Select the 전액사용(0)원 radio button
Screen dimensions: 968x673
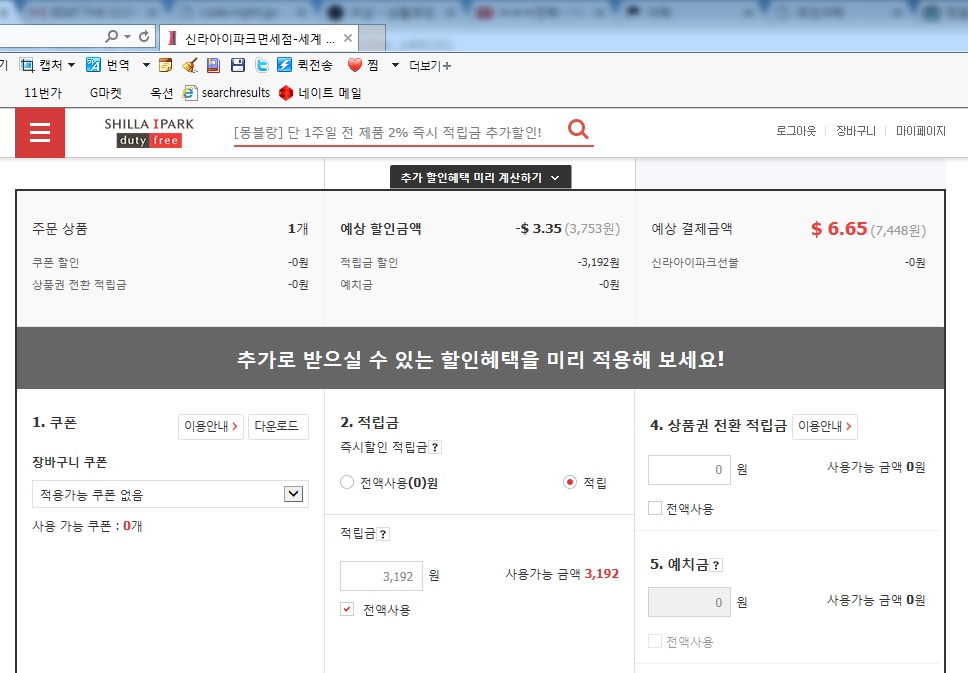coord(347,482)
